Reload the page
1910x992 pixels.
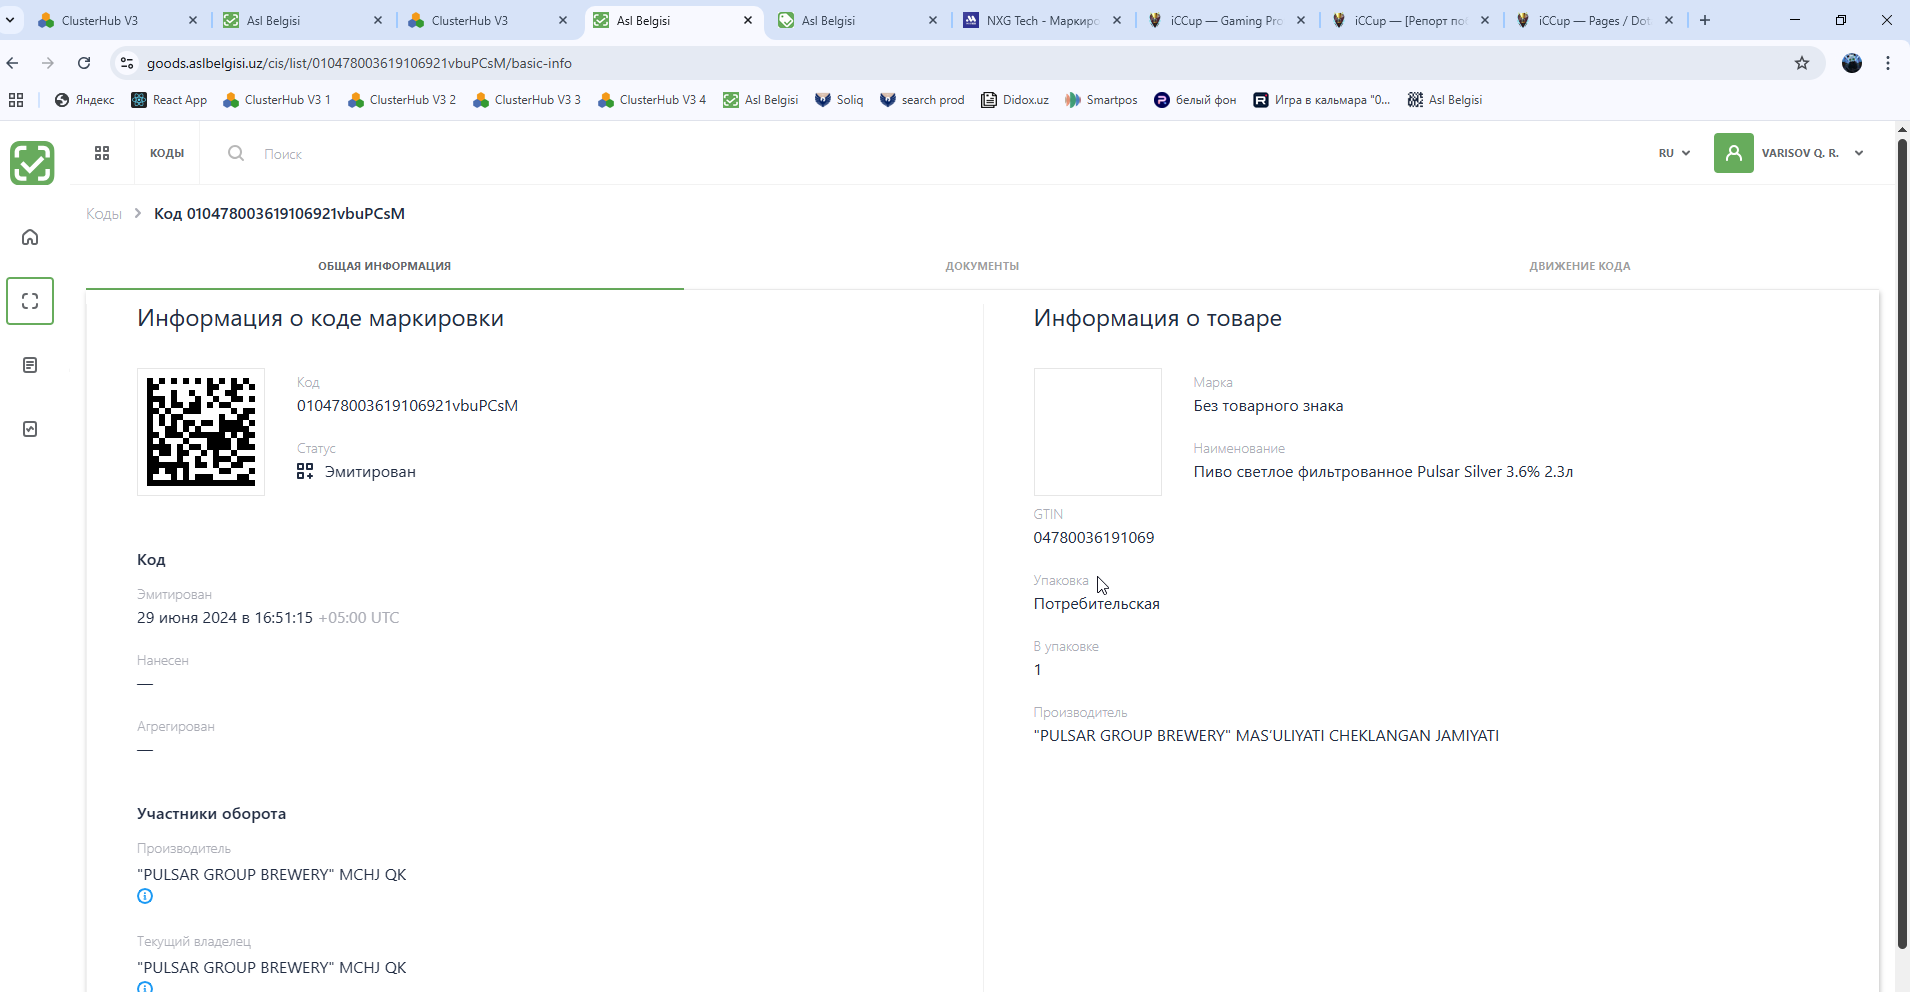coord(84,63)
